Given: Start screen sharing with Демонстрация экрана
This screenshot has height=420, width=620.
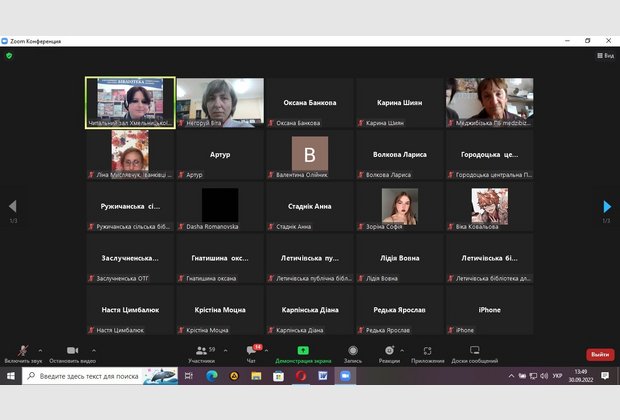Looking at the screenshot, I should [x=303, y=352].
